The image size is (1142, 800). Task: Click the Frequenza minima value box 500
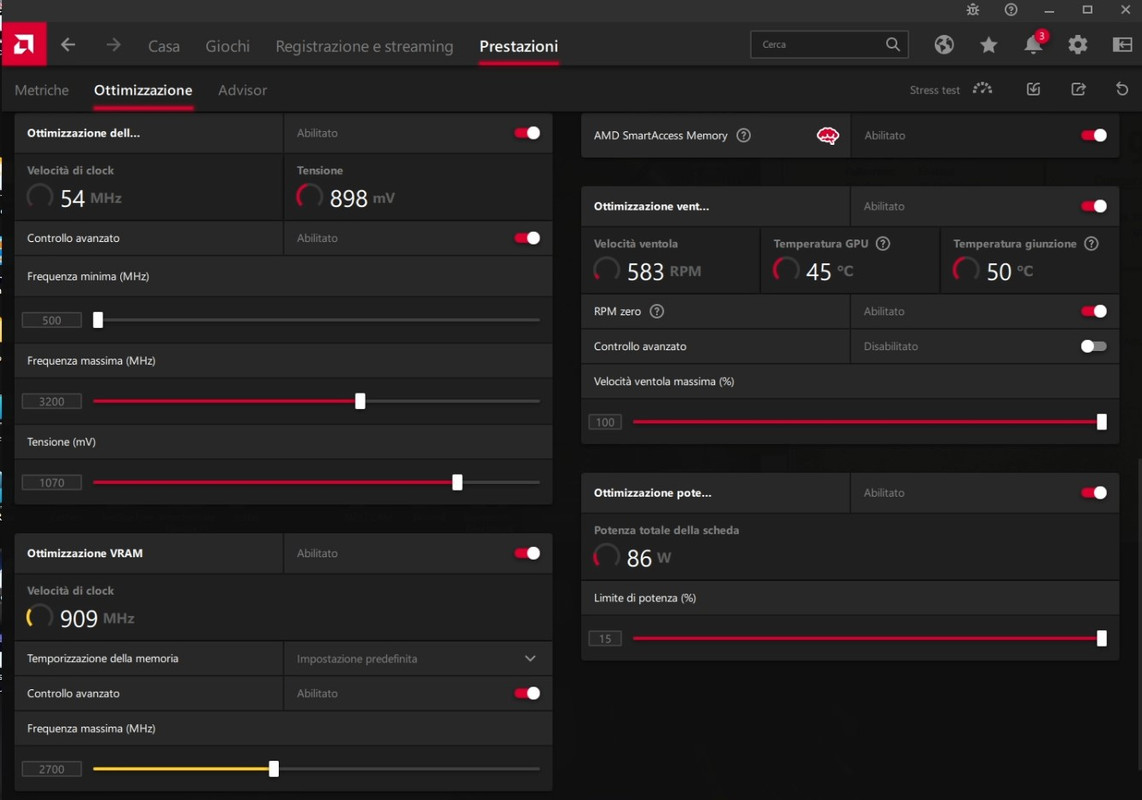[52, 320]
